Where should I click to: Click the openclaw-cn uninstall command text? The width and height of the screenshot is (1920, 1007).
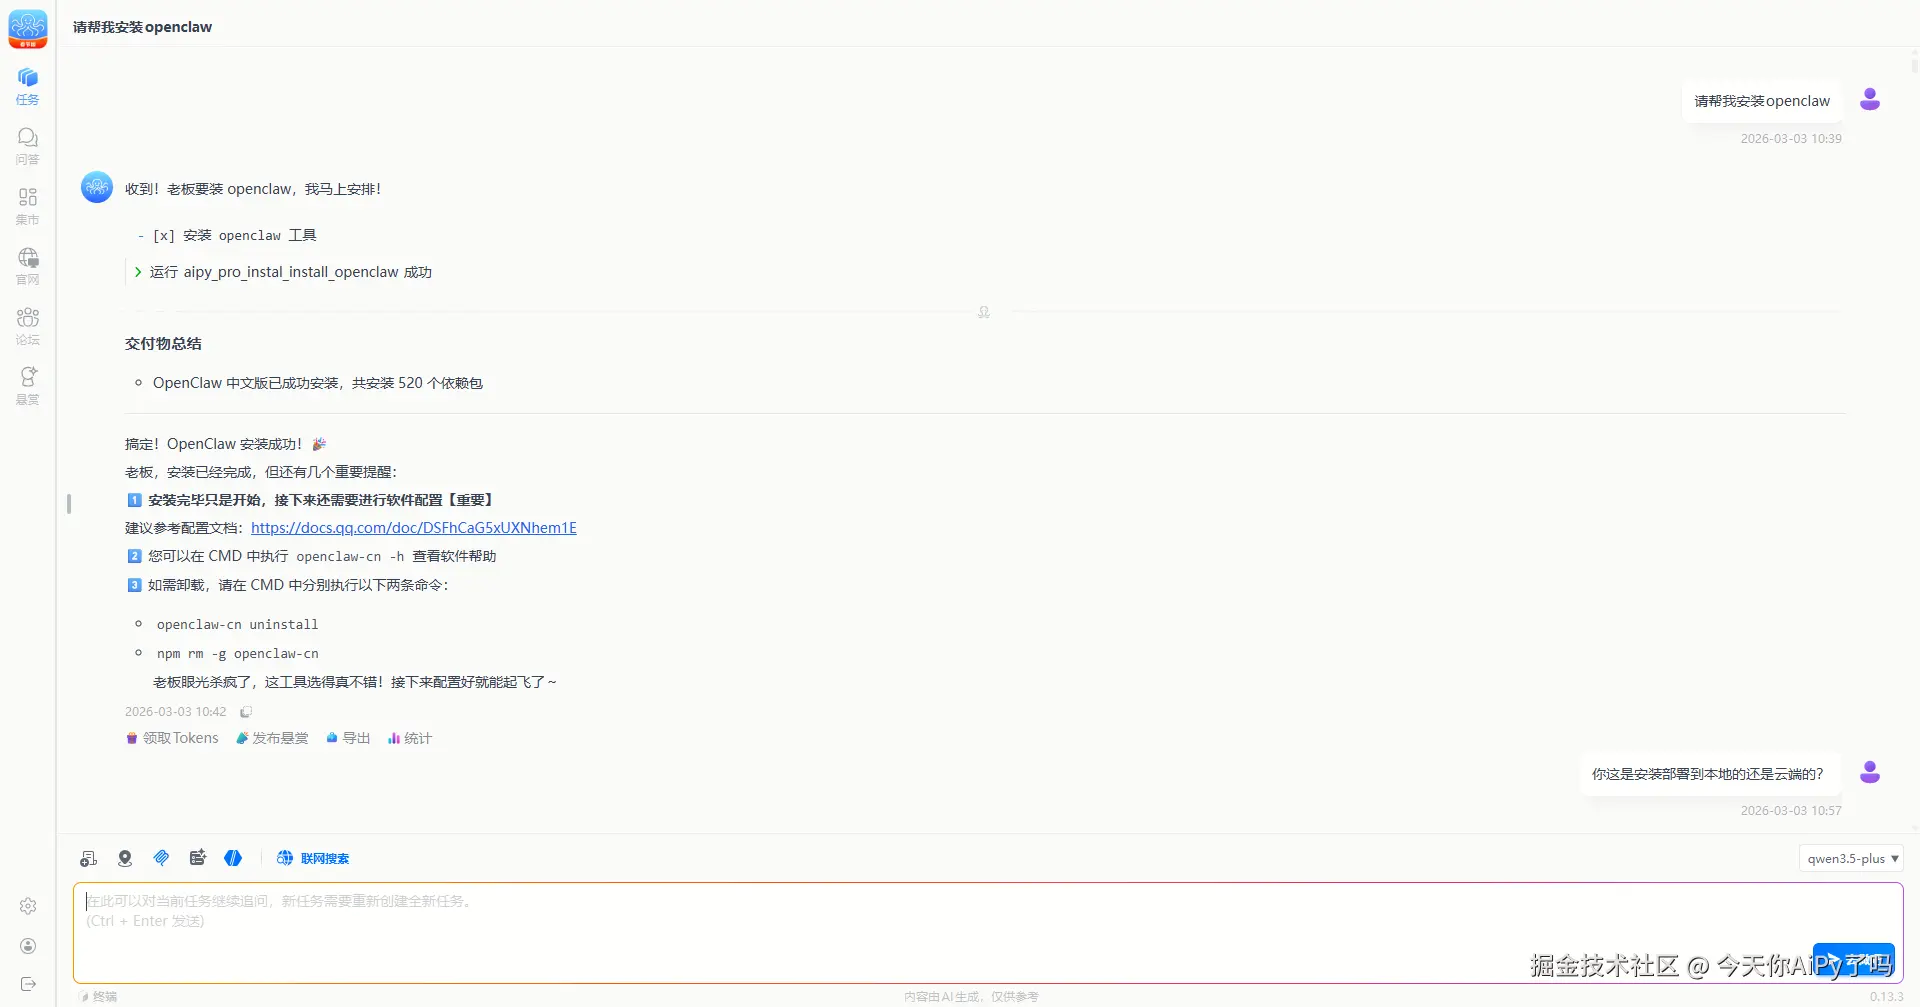(x=237, y=624)
